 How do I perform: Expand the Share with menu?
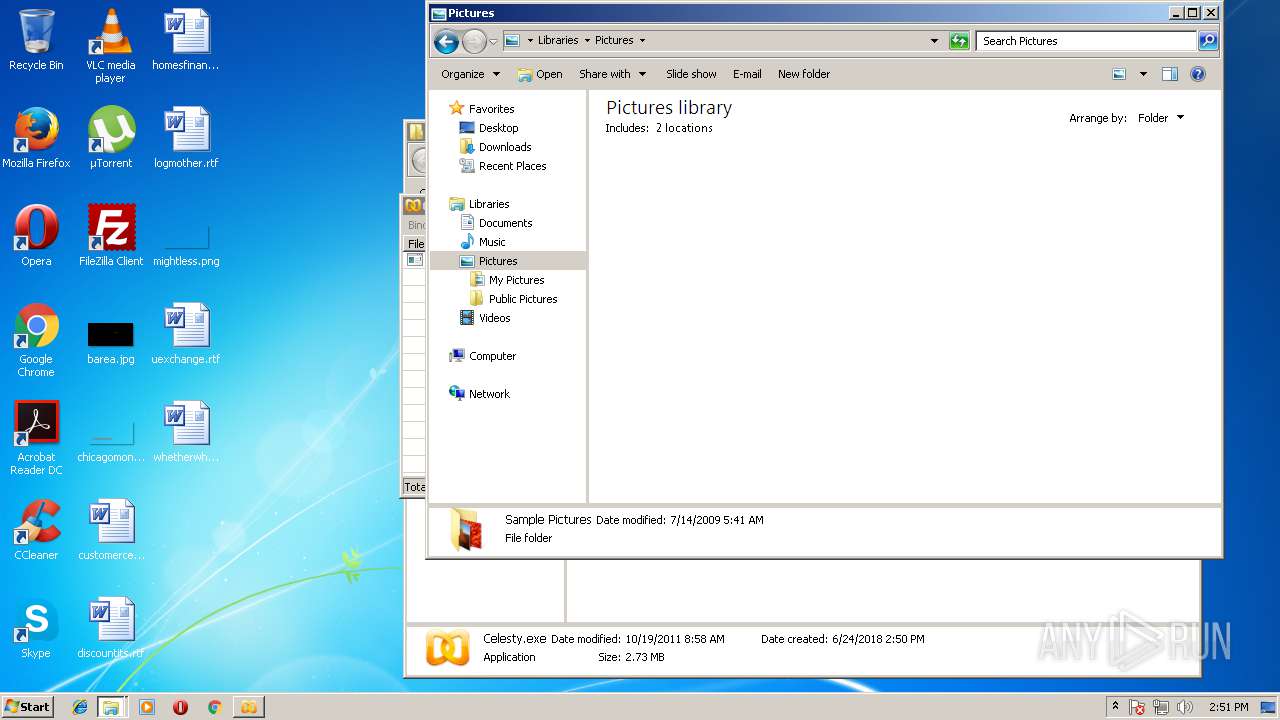(x=612, y=74)
